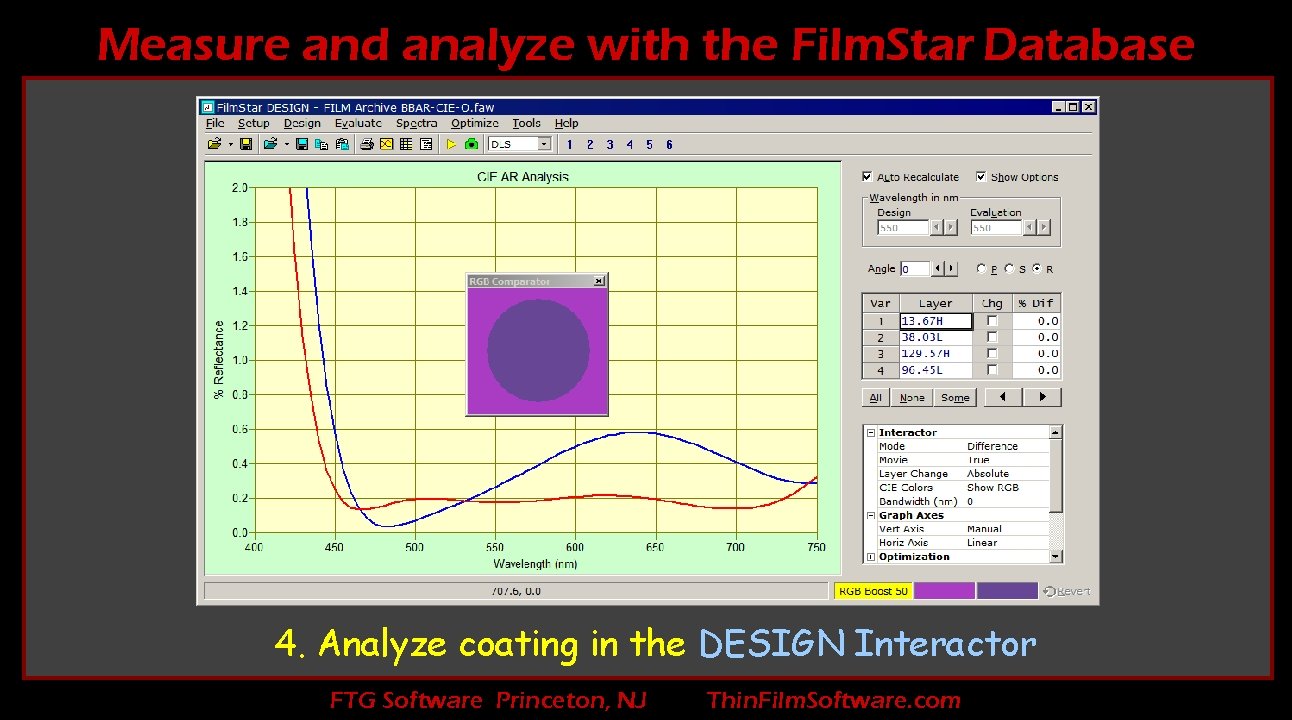
Task: Expand the Optimization section
Action: click(x=871, y=557)
